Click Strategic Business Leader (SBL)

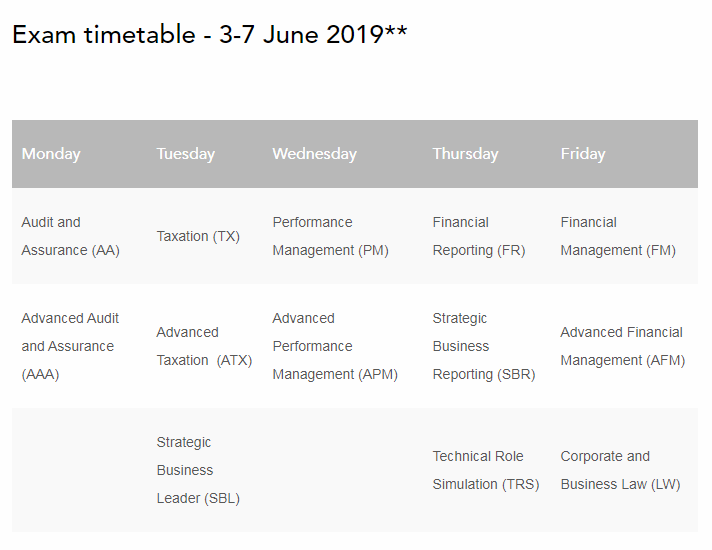coord(198,470)
